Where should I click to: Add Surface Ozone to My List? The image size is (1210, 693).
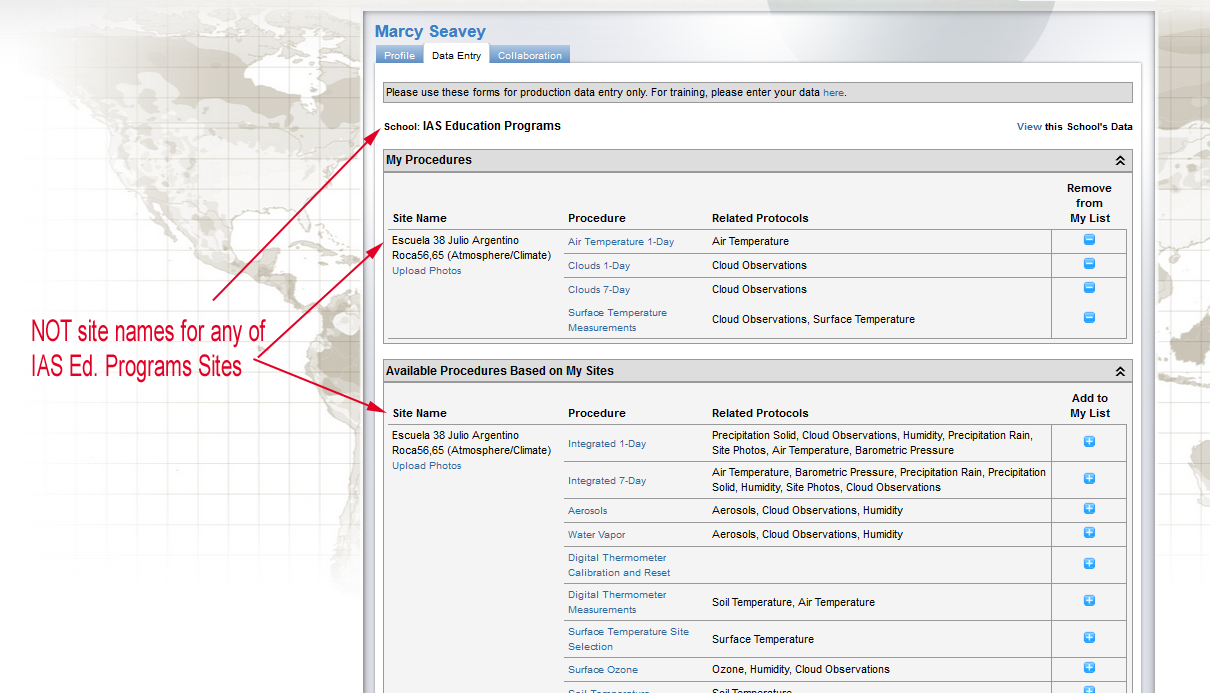tap(1089, 668)
